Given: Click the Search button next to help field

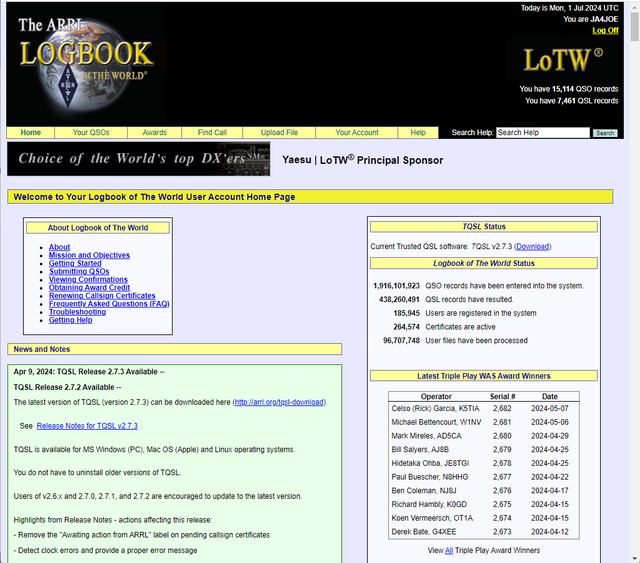Looking at the screenshot, I should 605,133.
